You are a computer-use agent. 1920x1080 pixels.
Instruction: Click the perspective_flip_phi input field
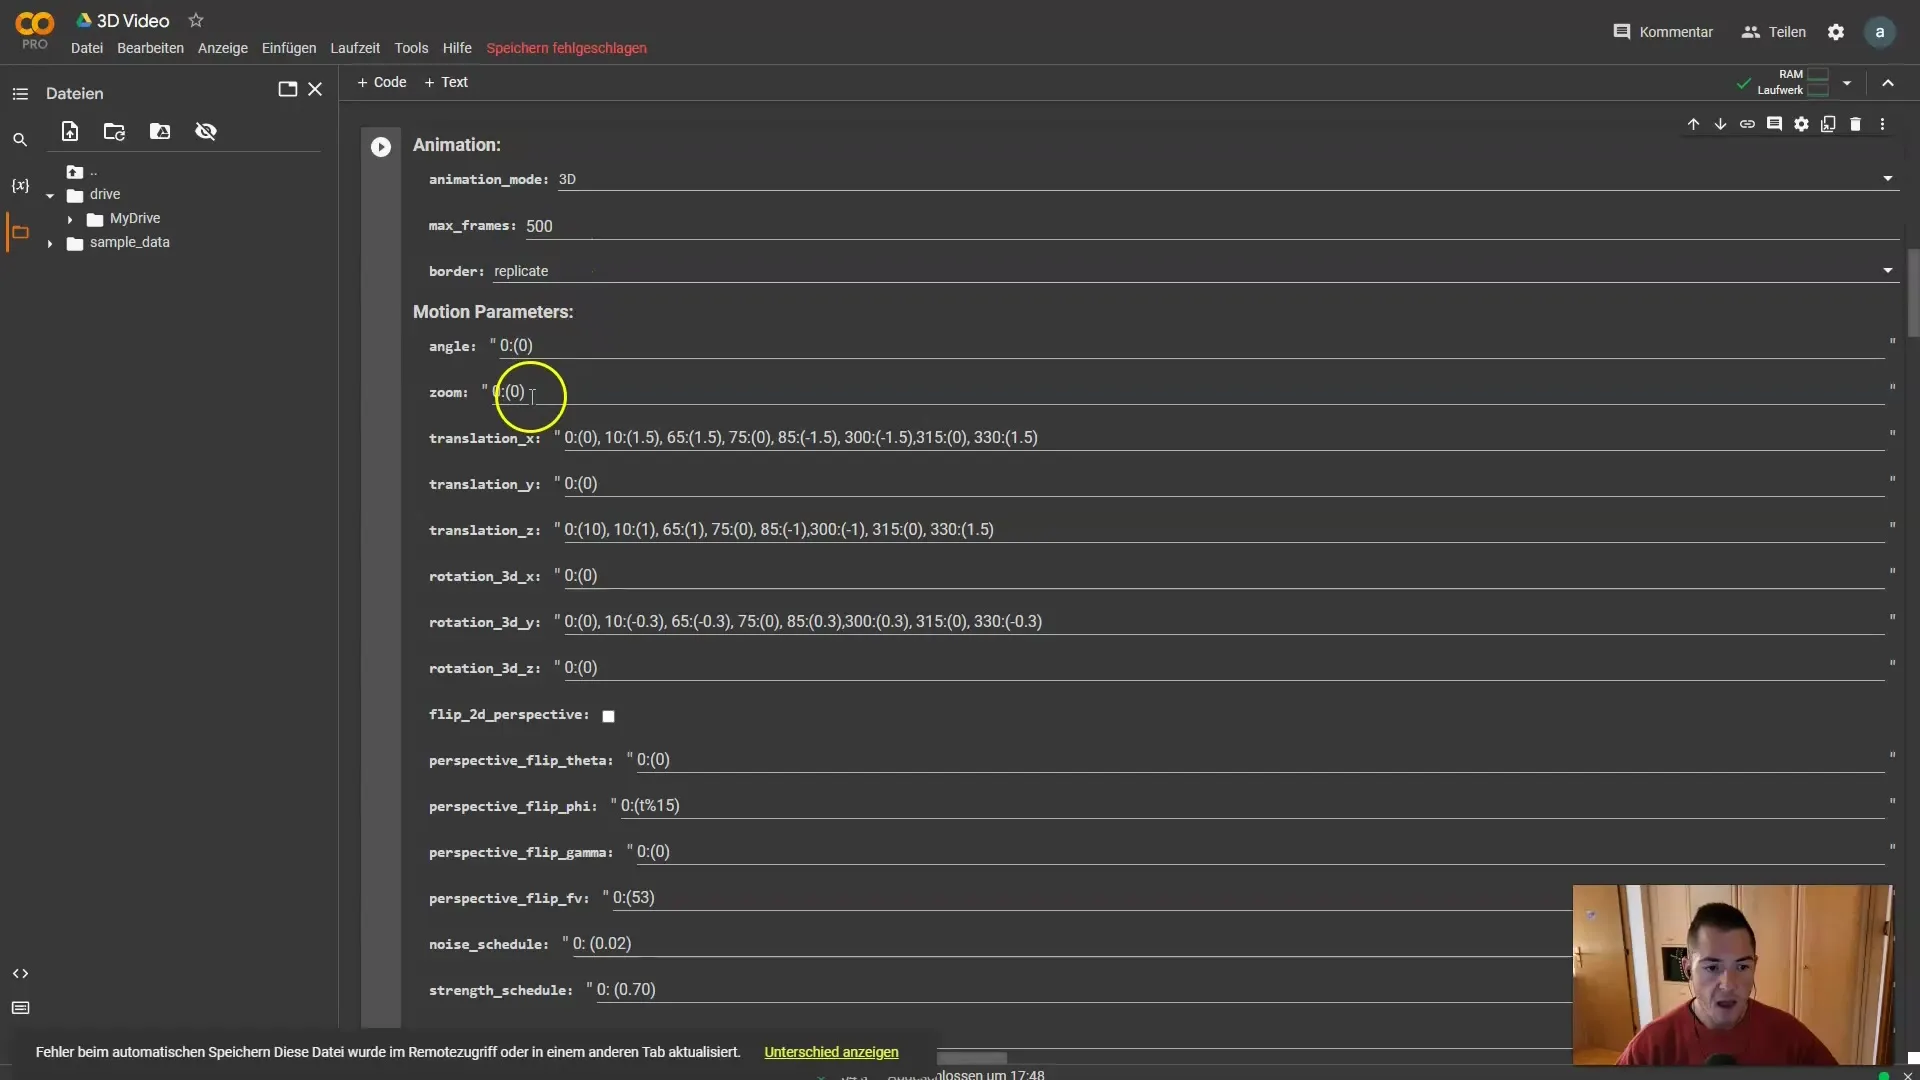1252,806
